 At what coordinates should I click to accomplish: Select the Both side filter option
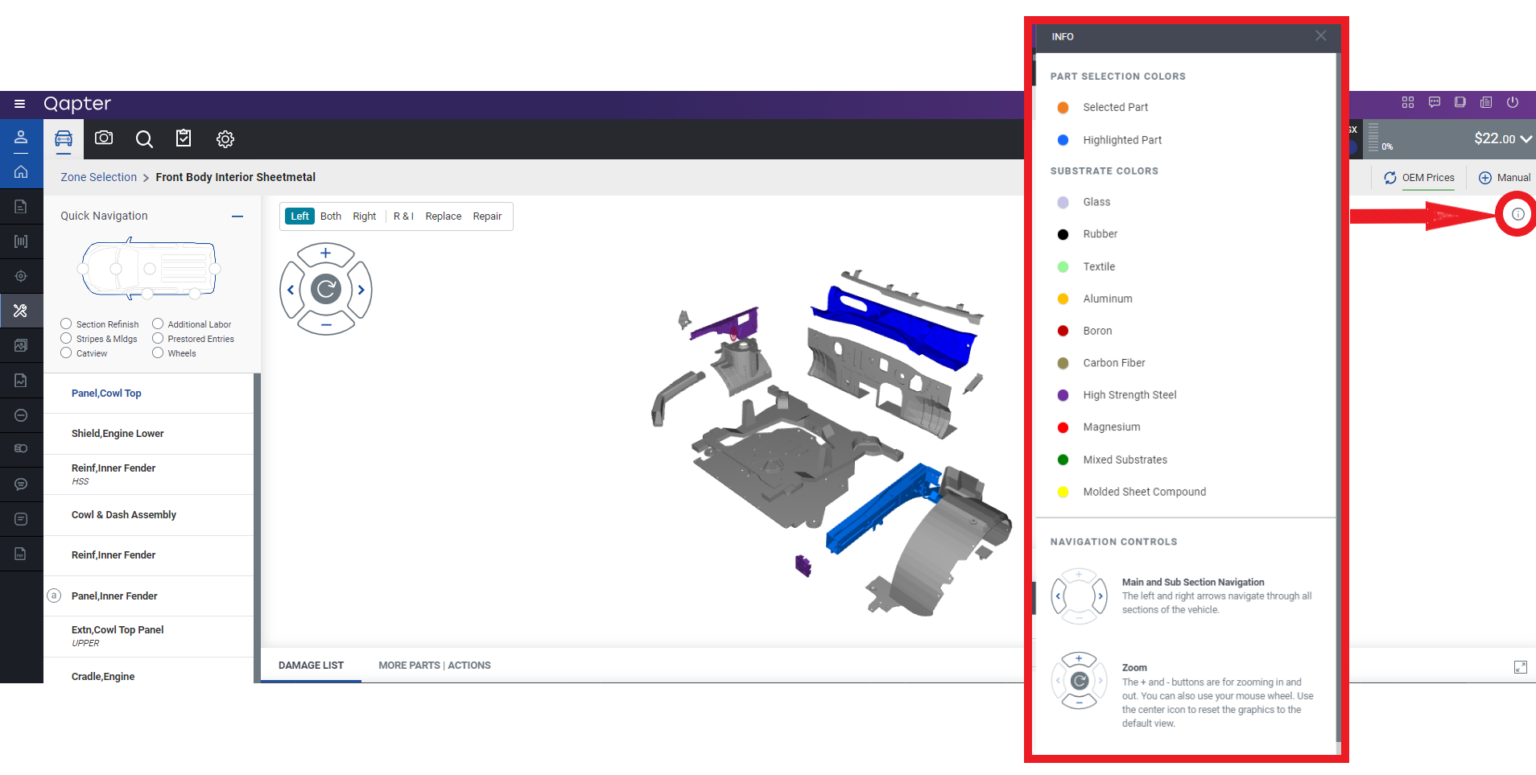(331, 216)
